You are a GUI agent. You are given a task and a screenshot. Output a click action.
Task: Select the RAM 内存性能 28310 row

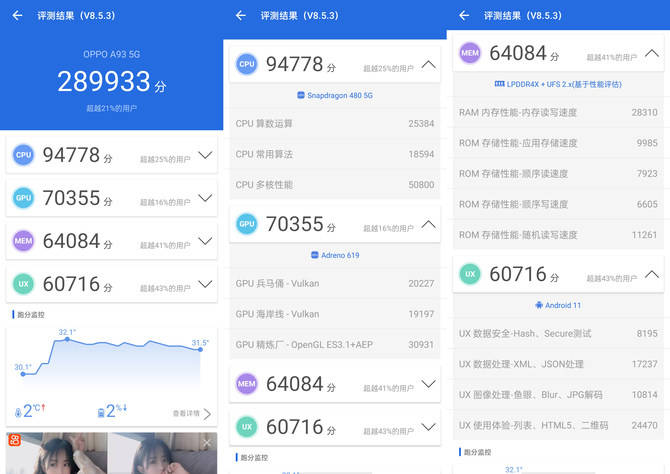point(558,112)
